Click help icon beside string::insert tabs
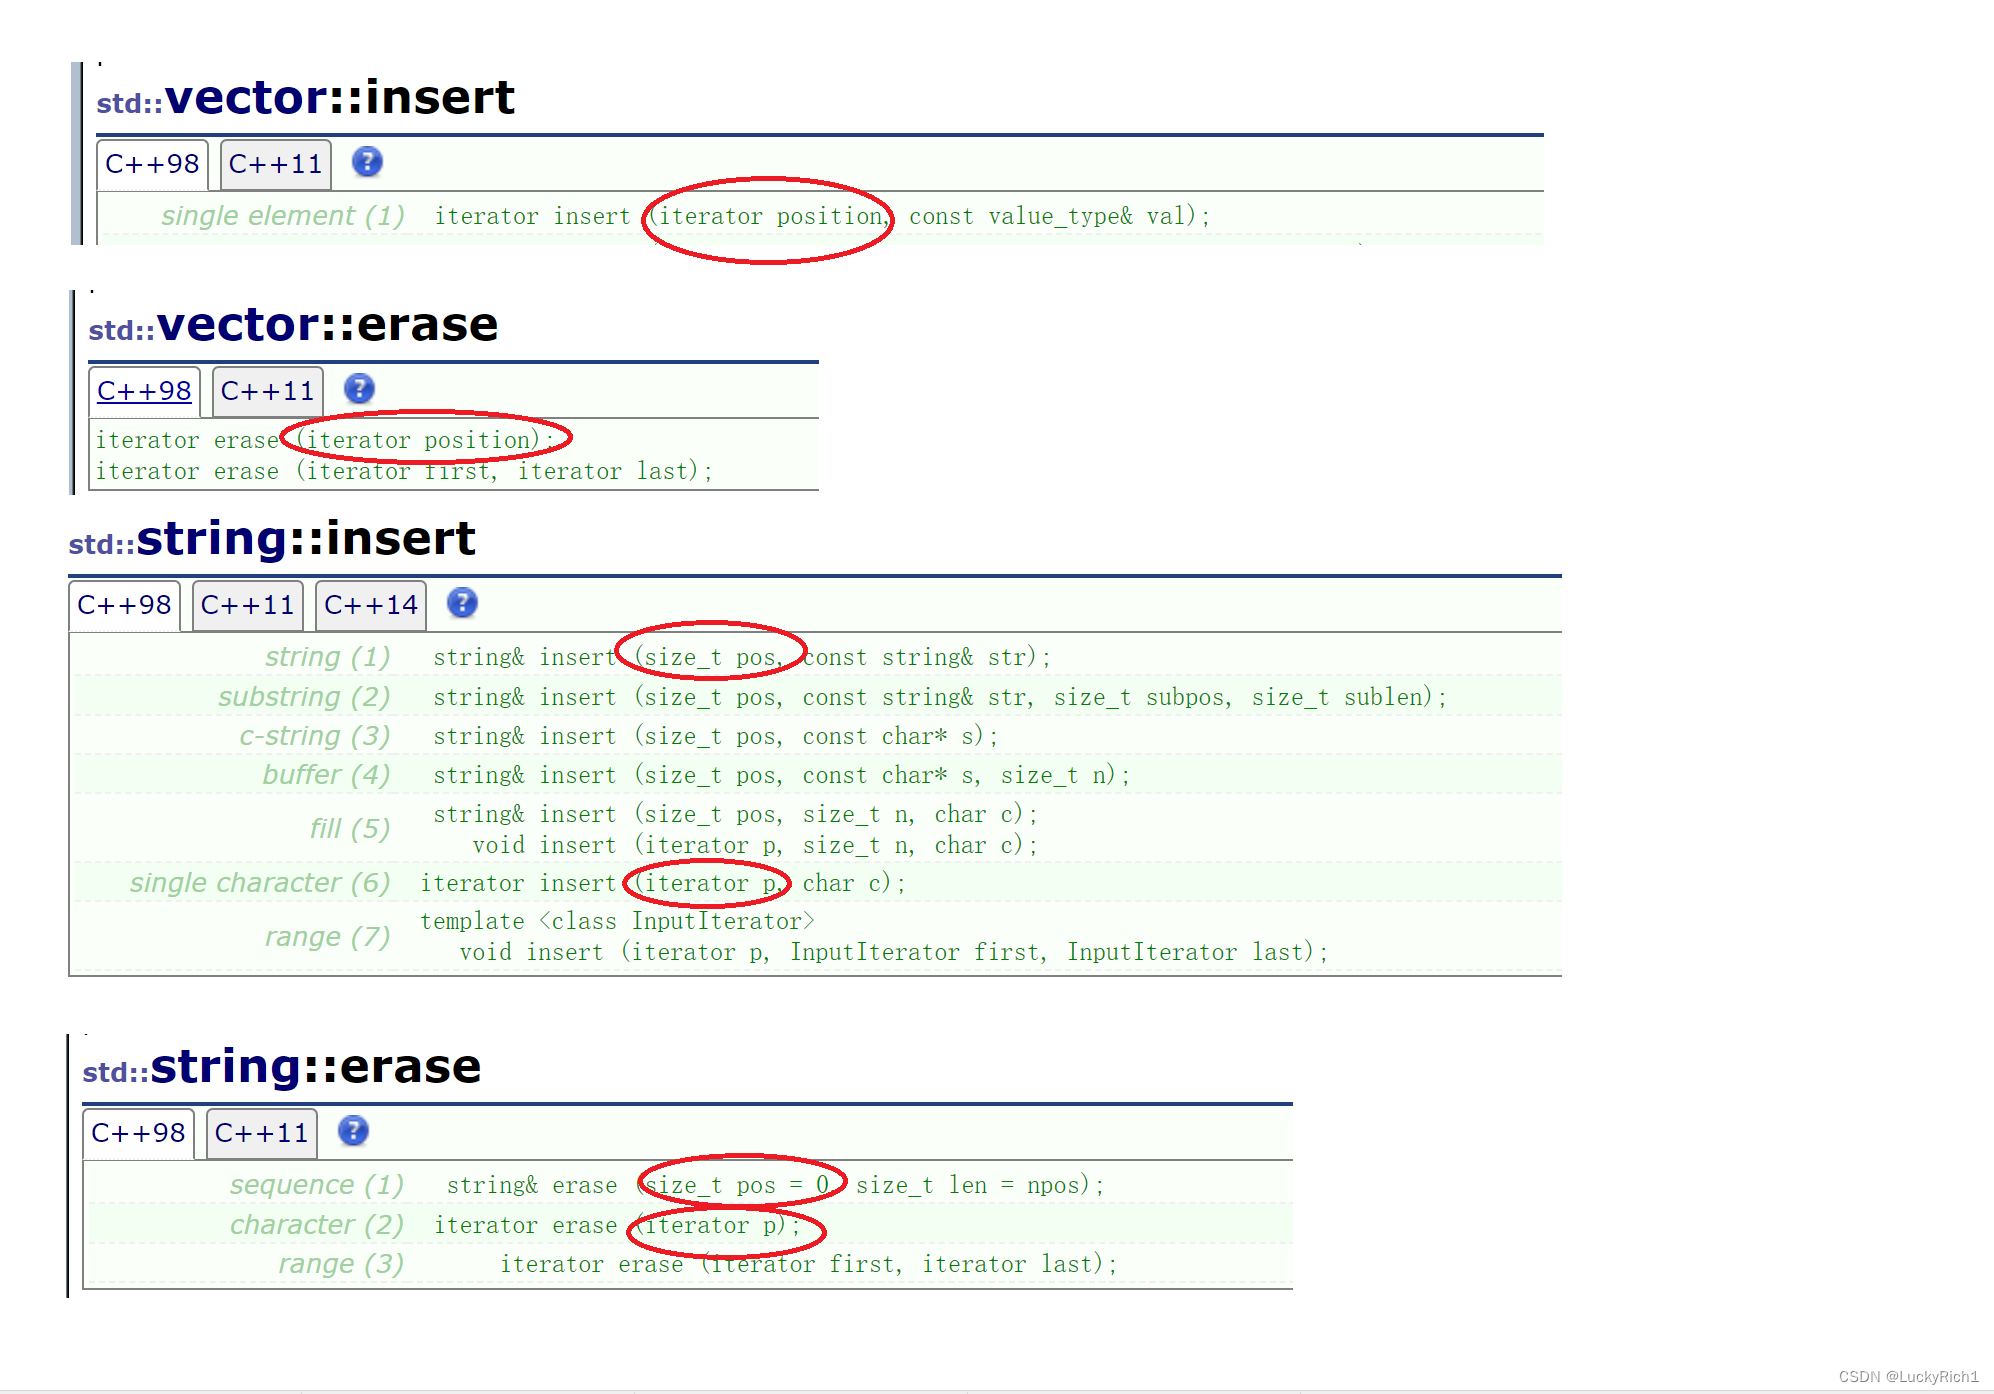Image resolution: width=1994 pixels, height=1394 pixels. 462,603
